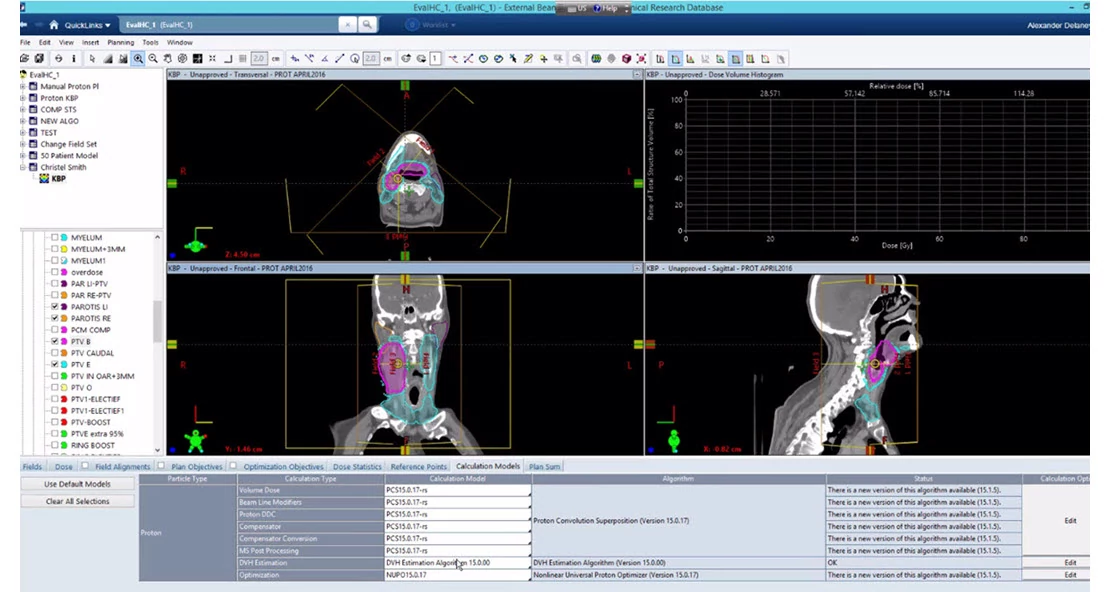
Task: Switch to the Plan Objectives tab
Action: point(196,466)
